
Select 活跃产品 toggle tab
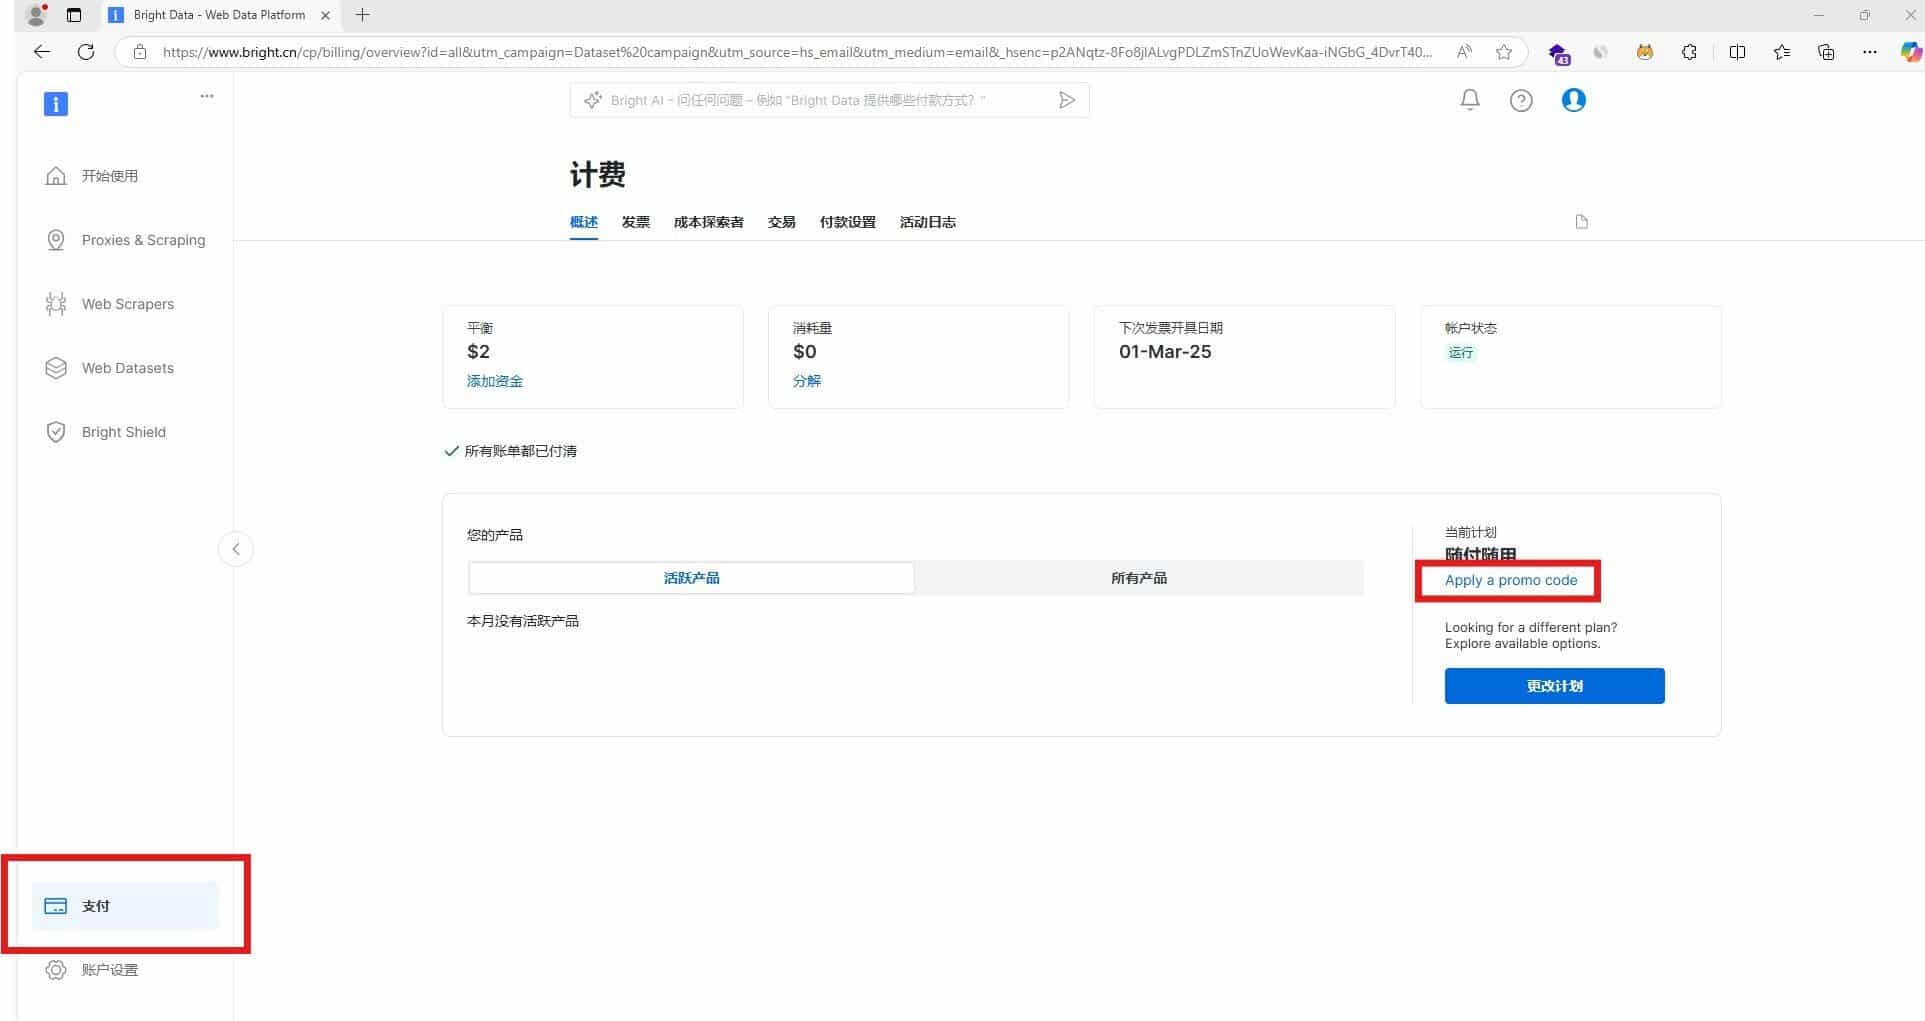tap(691, 578)
